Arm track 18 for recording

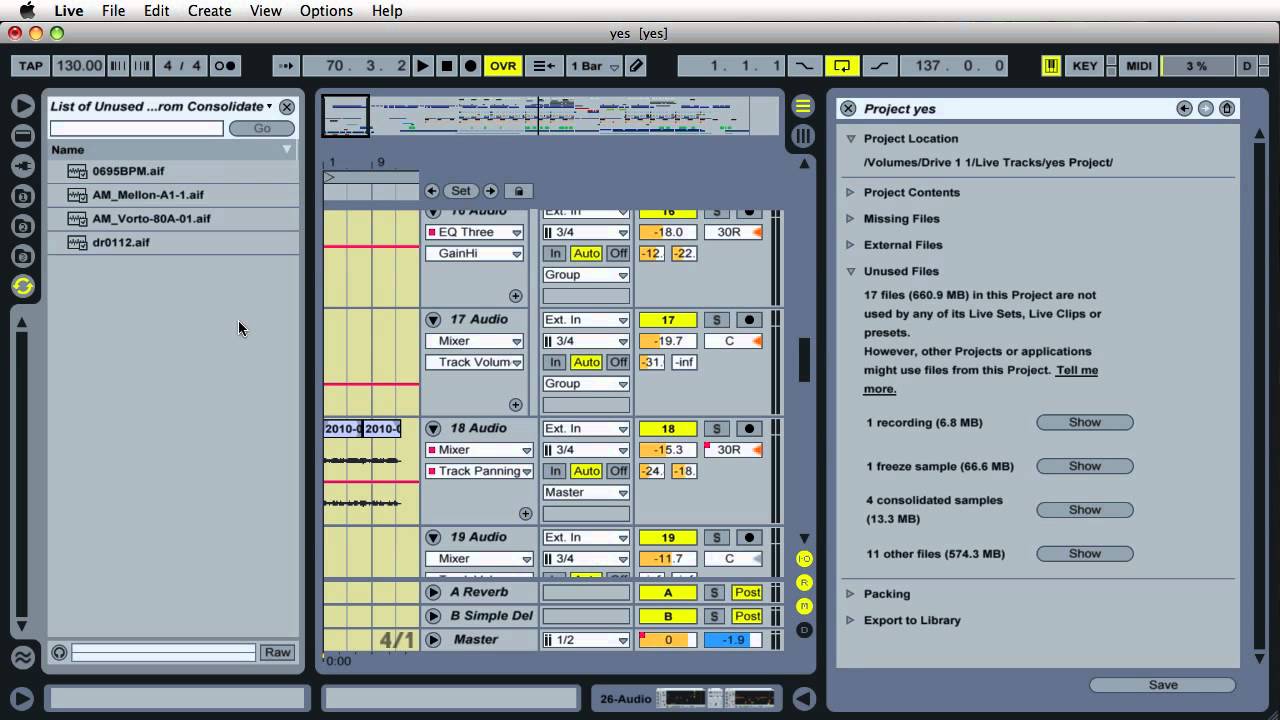(x=749, y=429)
